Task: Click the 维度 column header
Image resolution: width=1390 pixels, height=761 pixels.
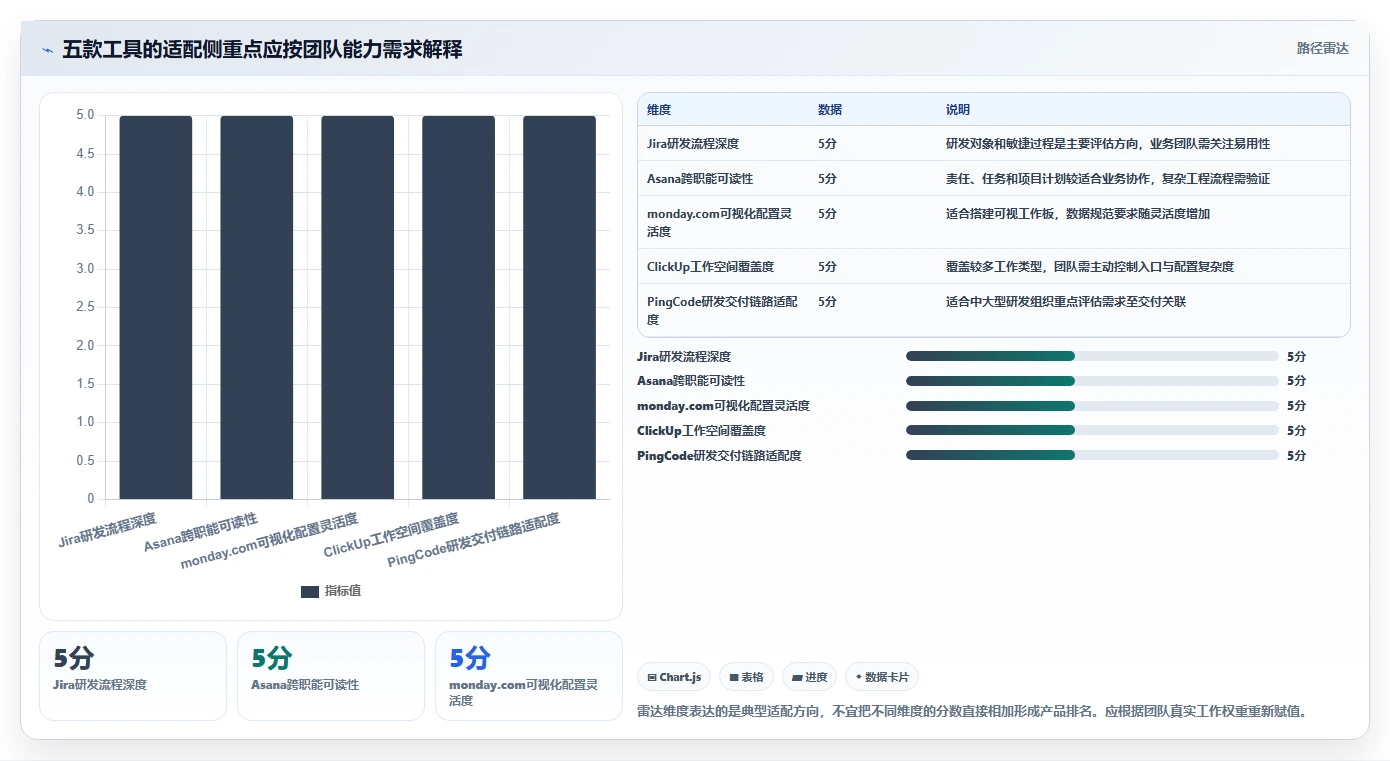Action: 659,110
